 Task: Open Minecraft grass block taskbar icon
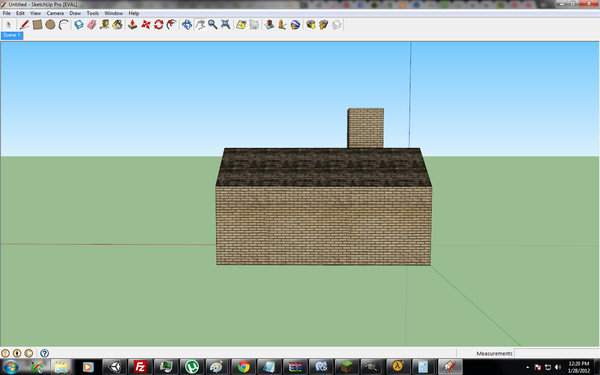[x=347, y=367]
